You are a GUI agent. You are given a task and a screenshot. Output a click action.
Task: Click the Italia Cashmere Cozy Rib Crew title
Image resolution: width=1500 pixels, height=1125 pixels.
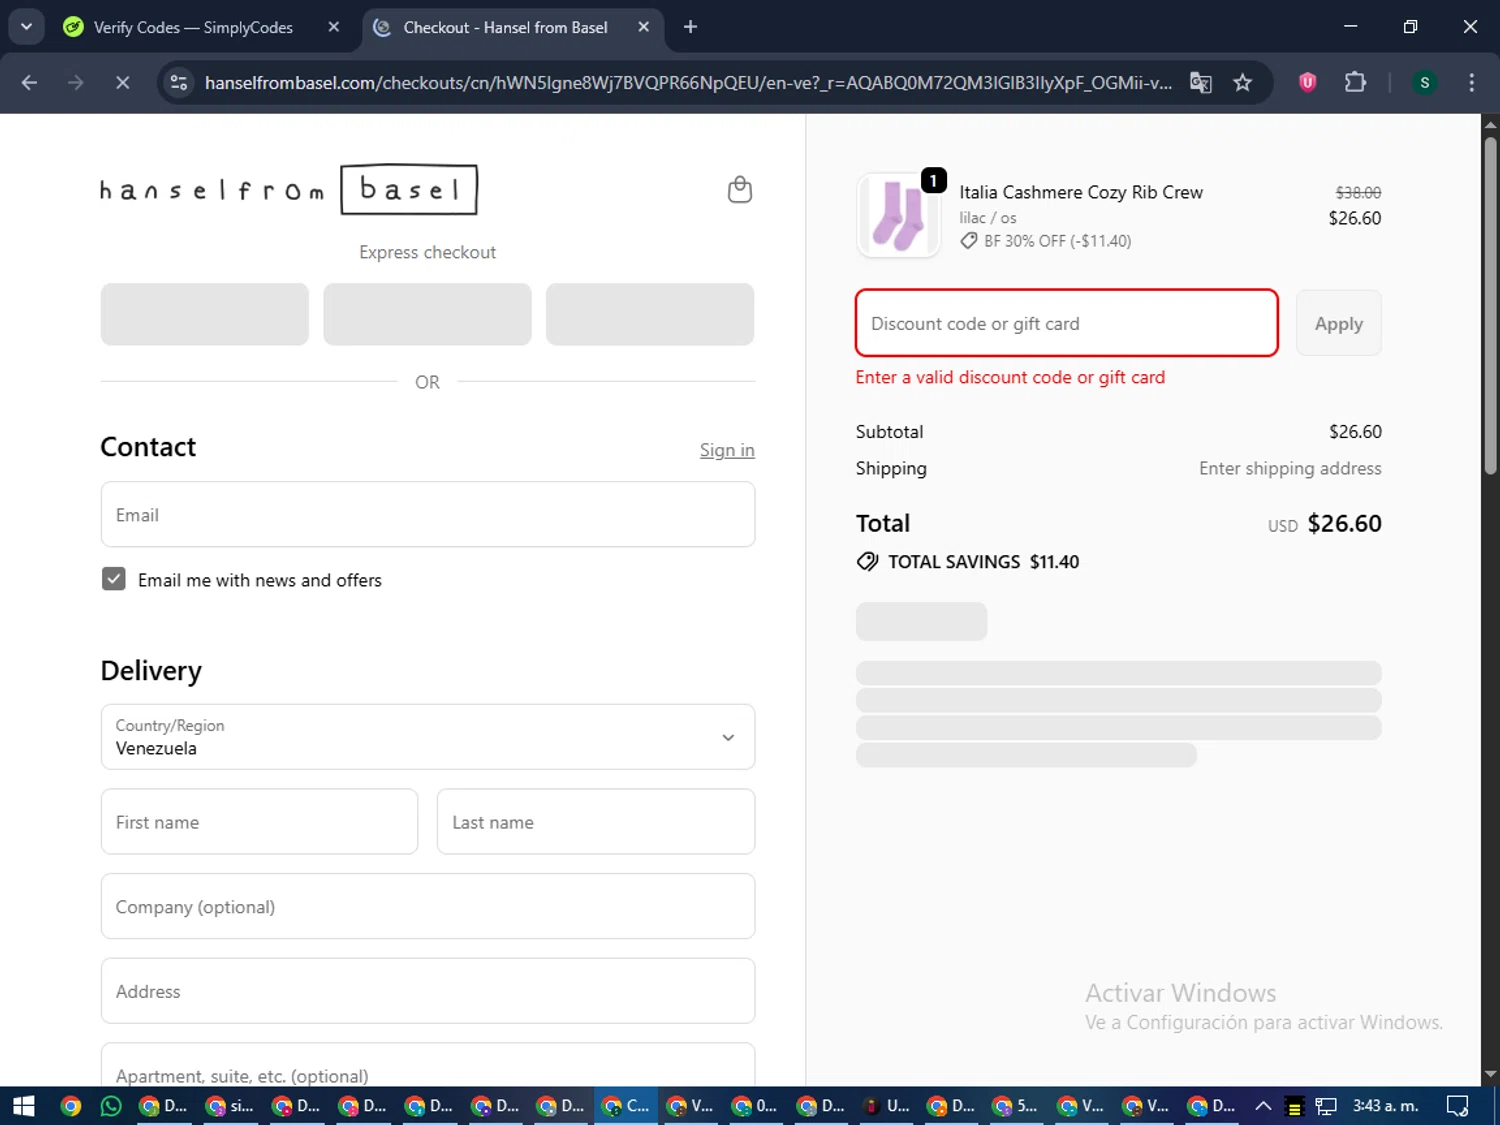click(1081, 192)
